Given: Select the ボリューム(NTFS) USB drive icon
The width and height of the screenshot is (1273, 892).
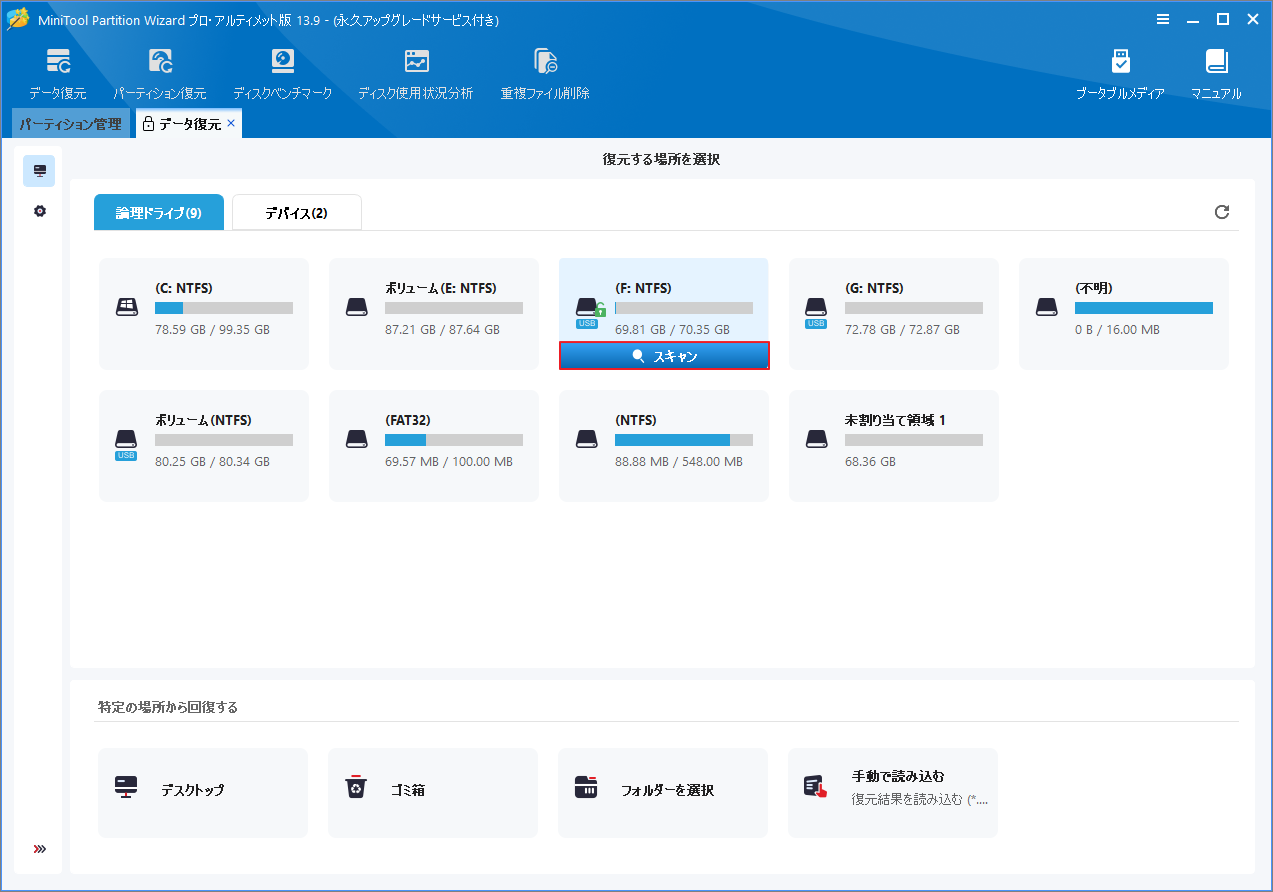Looking at the screenshot, I should point(127,444).
